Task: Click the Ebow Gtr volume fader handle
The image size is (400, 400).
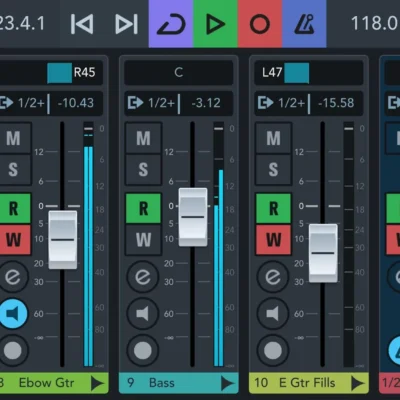Action: (x=63, y=240)
